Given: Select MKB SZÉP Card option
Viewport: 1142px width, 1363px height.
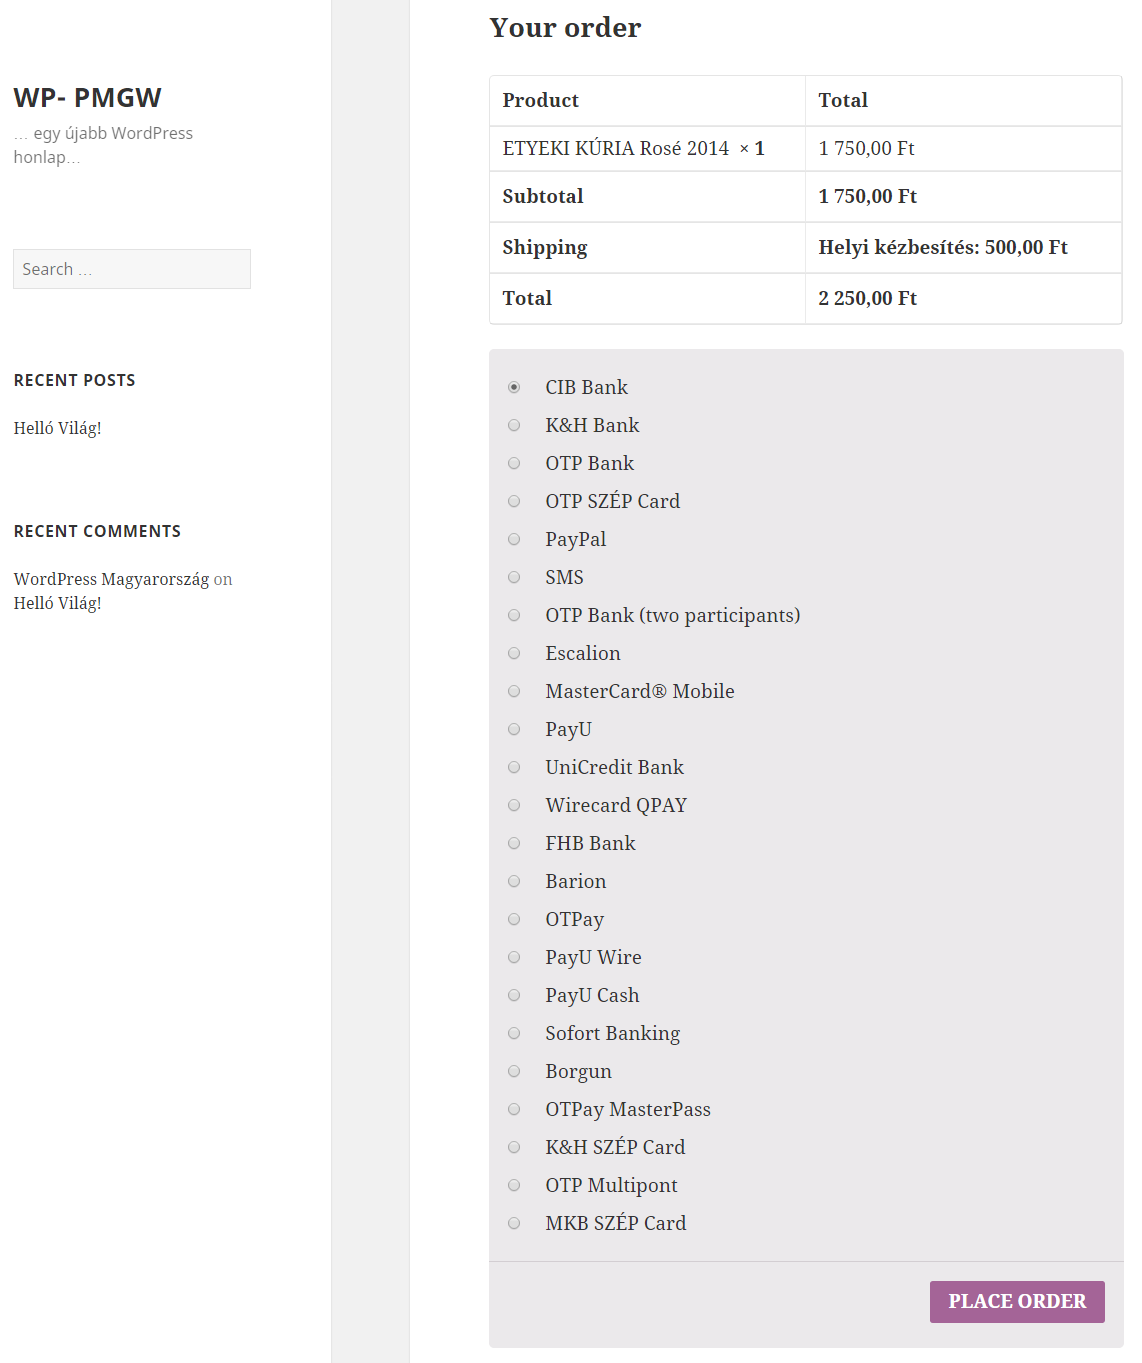Looking at the screenshot, I should click(x=514, y=1223).
